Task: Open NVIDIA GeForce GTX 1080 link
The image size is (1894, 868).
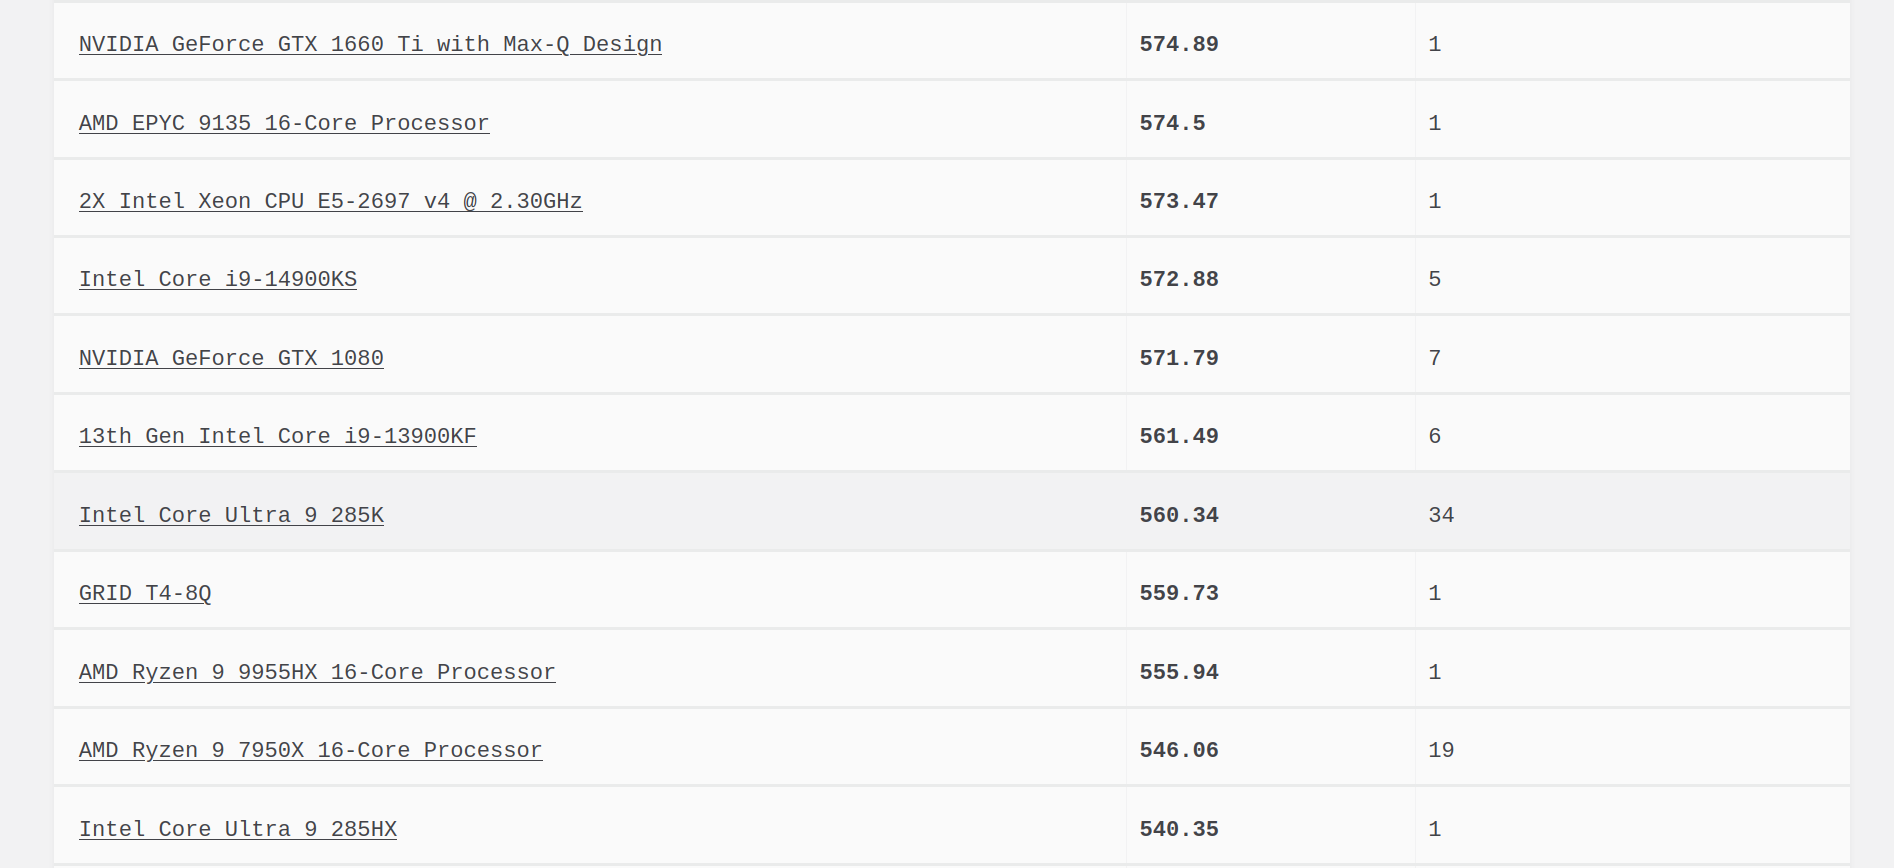Action: coord(231,358)
